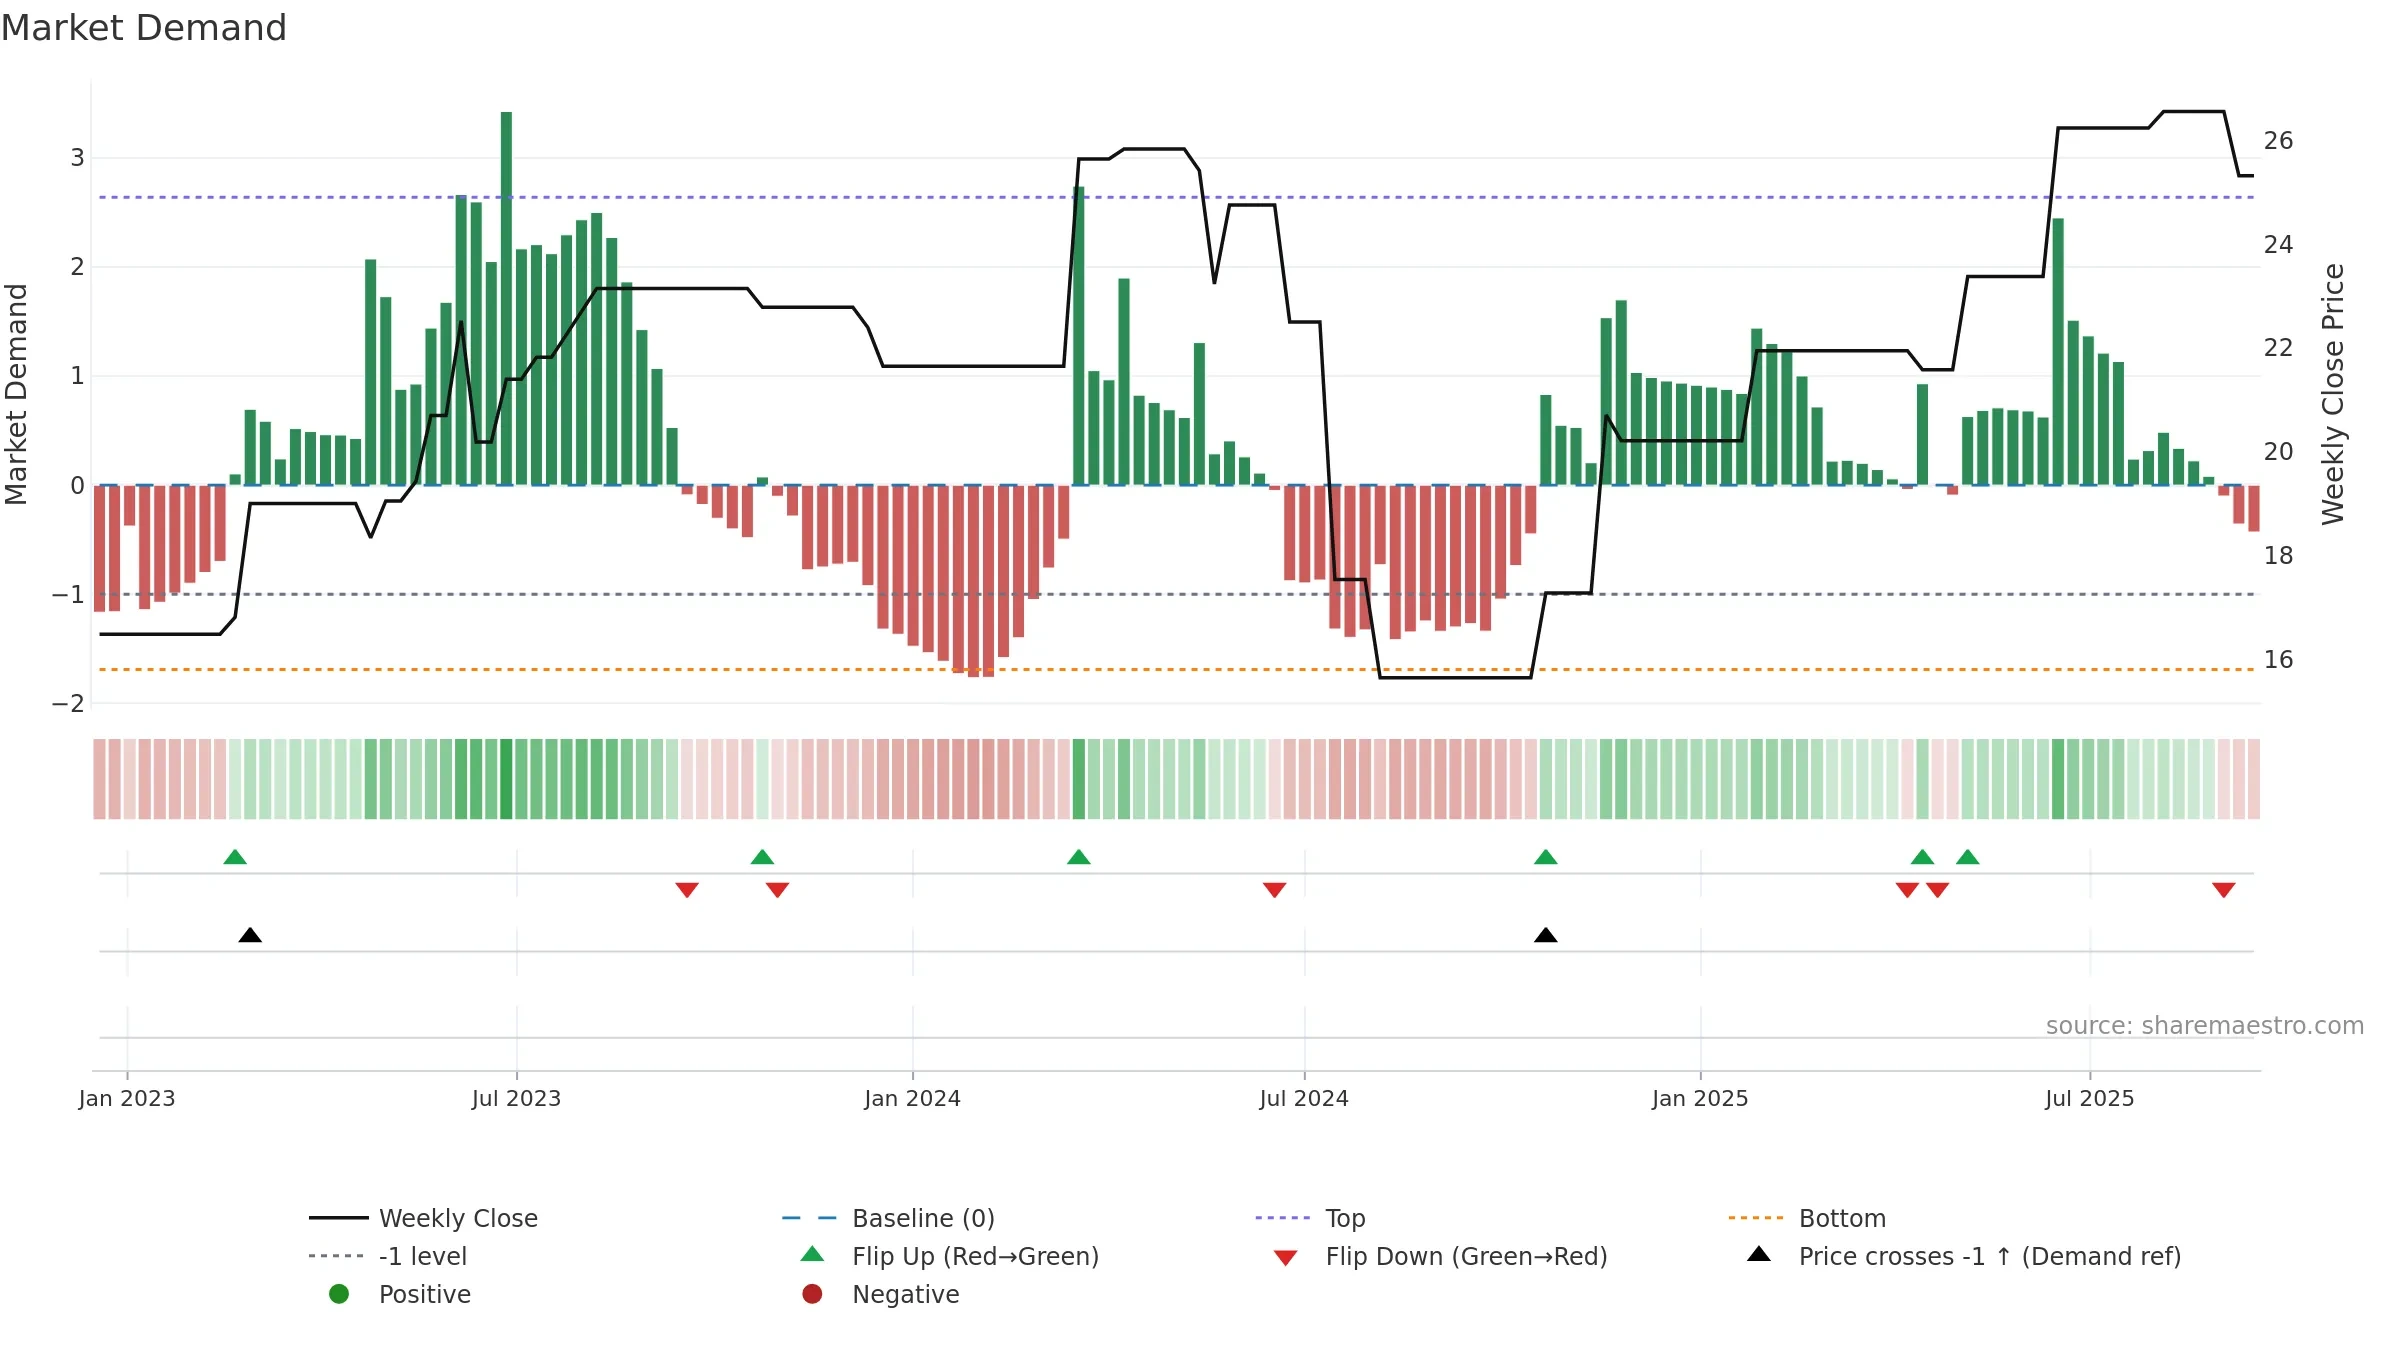Viewport: 2400px width, 1350px height.
Task: Click the Flip Down (Green→Red) legend entry
Action: point(1440,1256)
